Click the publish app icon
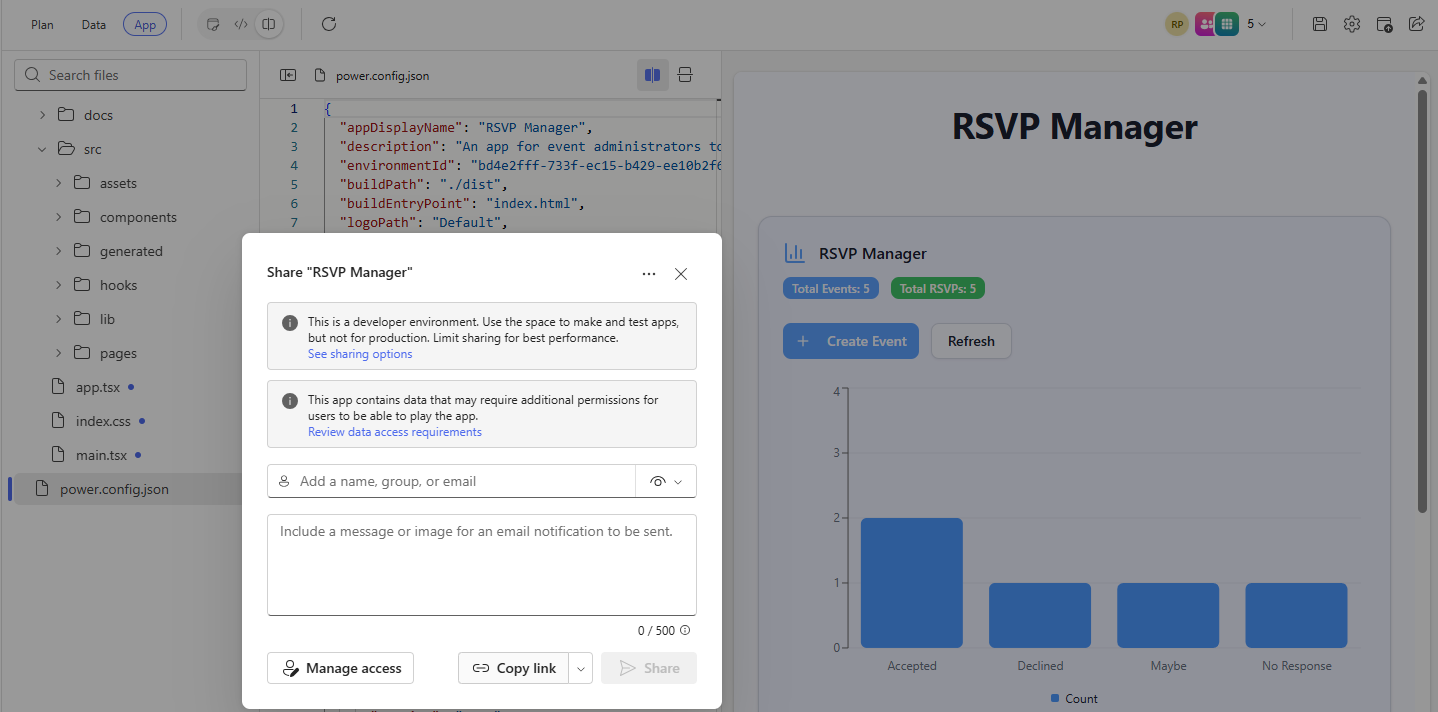 pos(1384,24)
